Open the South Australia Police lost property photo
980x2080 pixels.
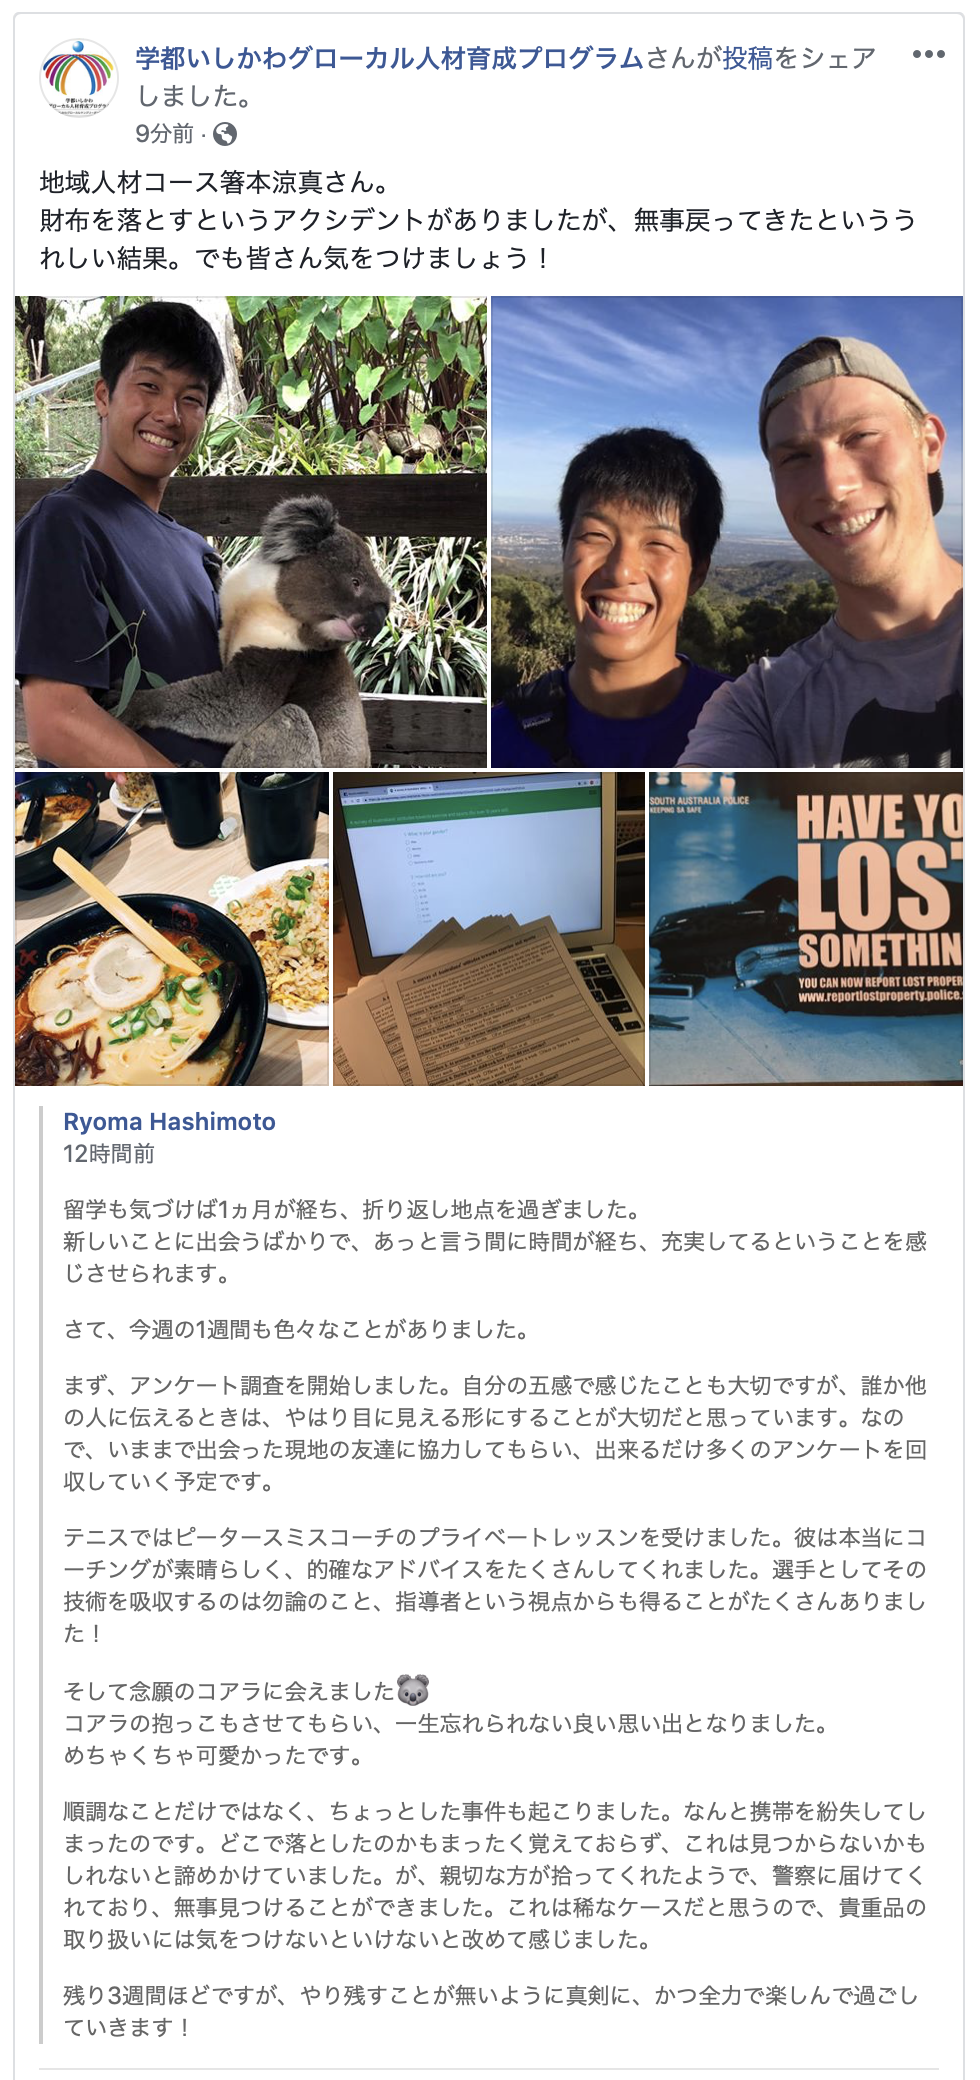pos(806,928)
